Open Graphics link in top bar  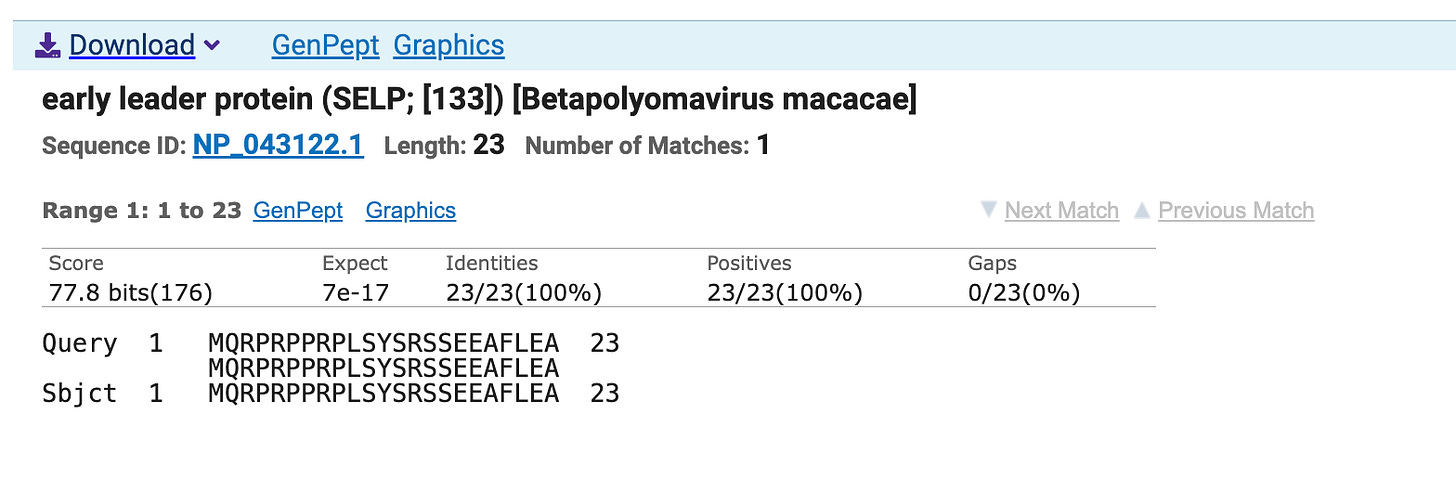click(448, 45)
